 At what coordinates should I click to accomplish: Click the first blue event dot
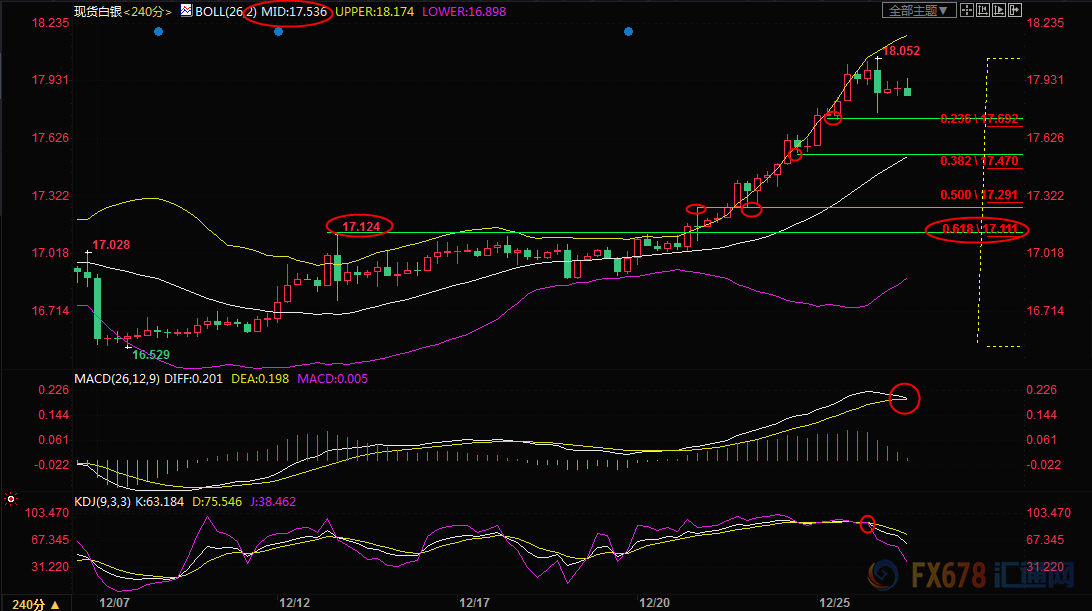coord(158,32)
